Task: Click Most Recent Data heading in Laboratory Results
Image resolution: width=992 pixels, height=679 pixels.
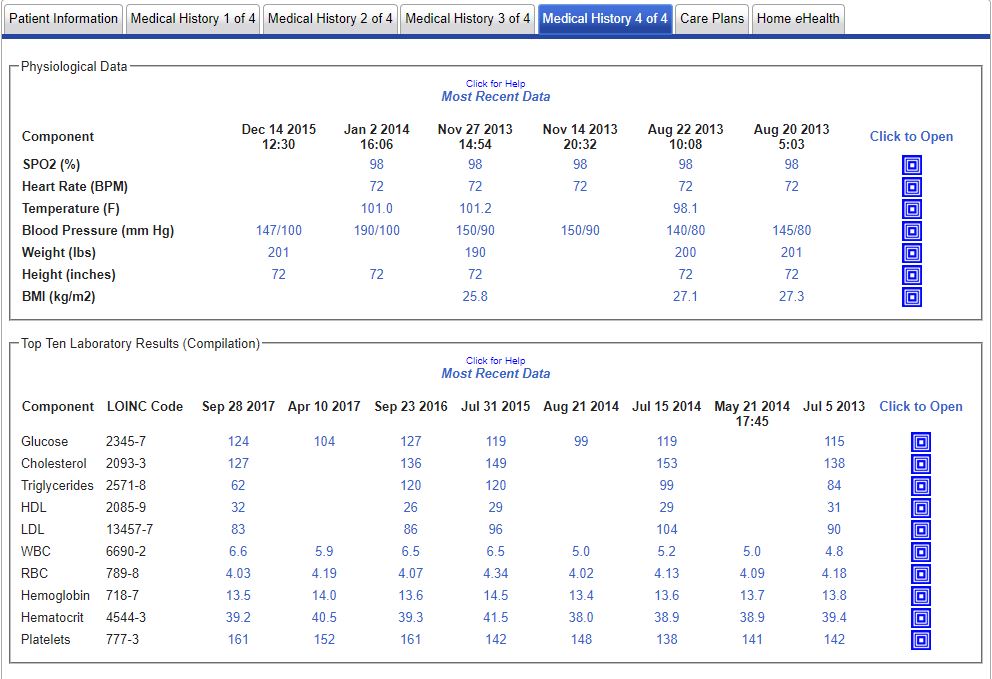Action: (x=495, y=374)
